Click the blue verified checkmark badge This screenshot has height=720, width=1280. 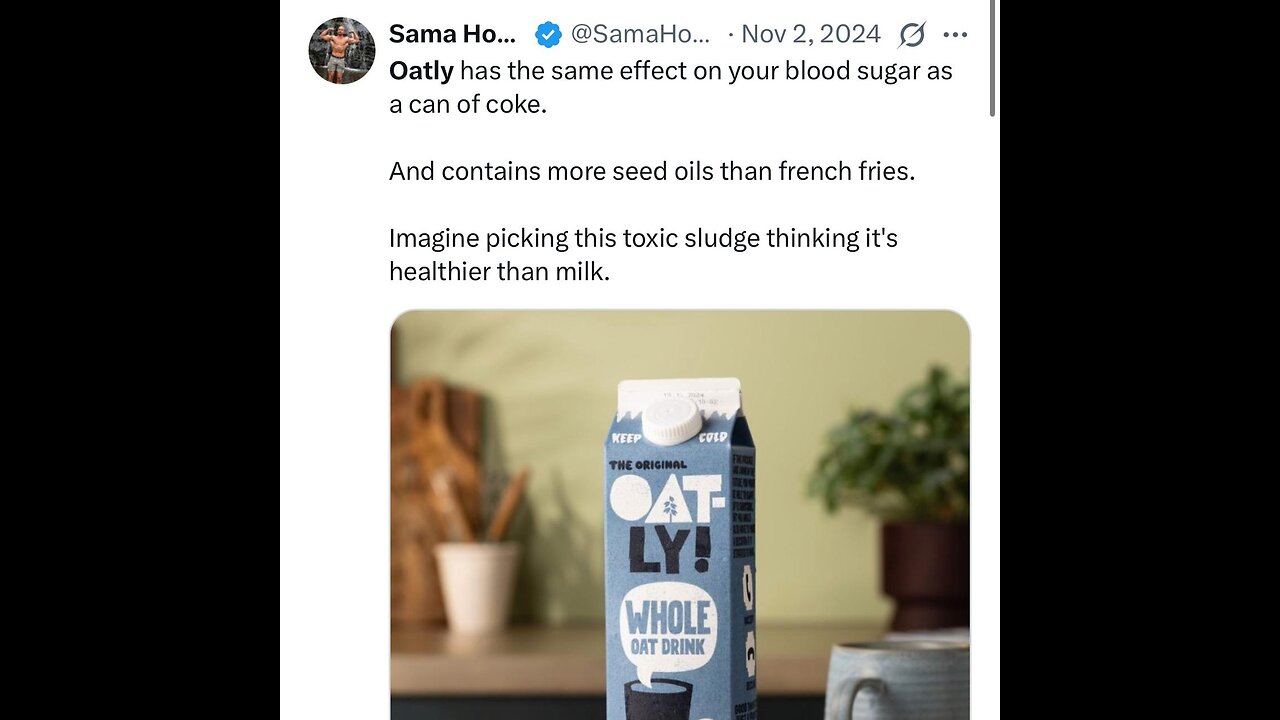(x=548, y=35)
